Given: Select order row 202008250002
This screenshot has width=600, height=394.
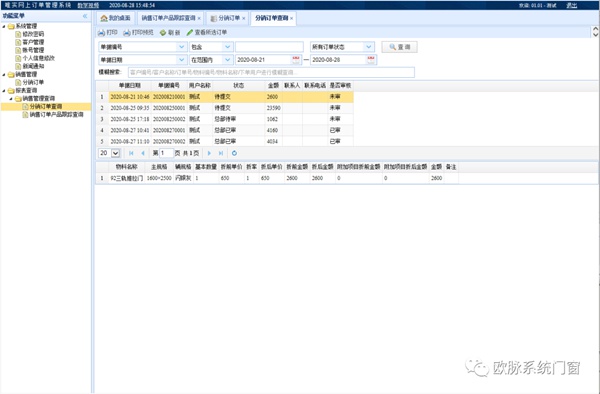Looking at the screenshot, I should coord(225,119).
